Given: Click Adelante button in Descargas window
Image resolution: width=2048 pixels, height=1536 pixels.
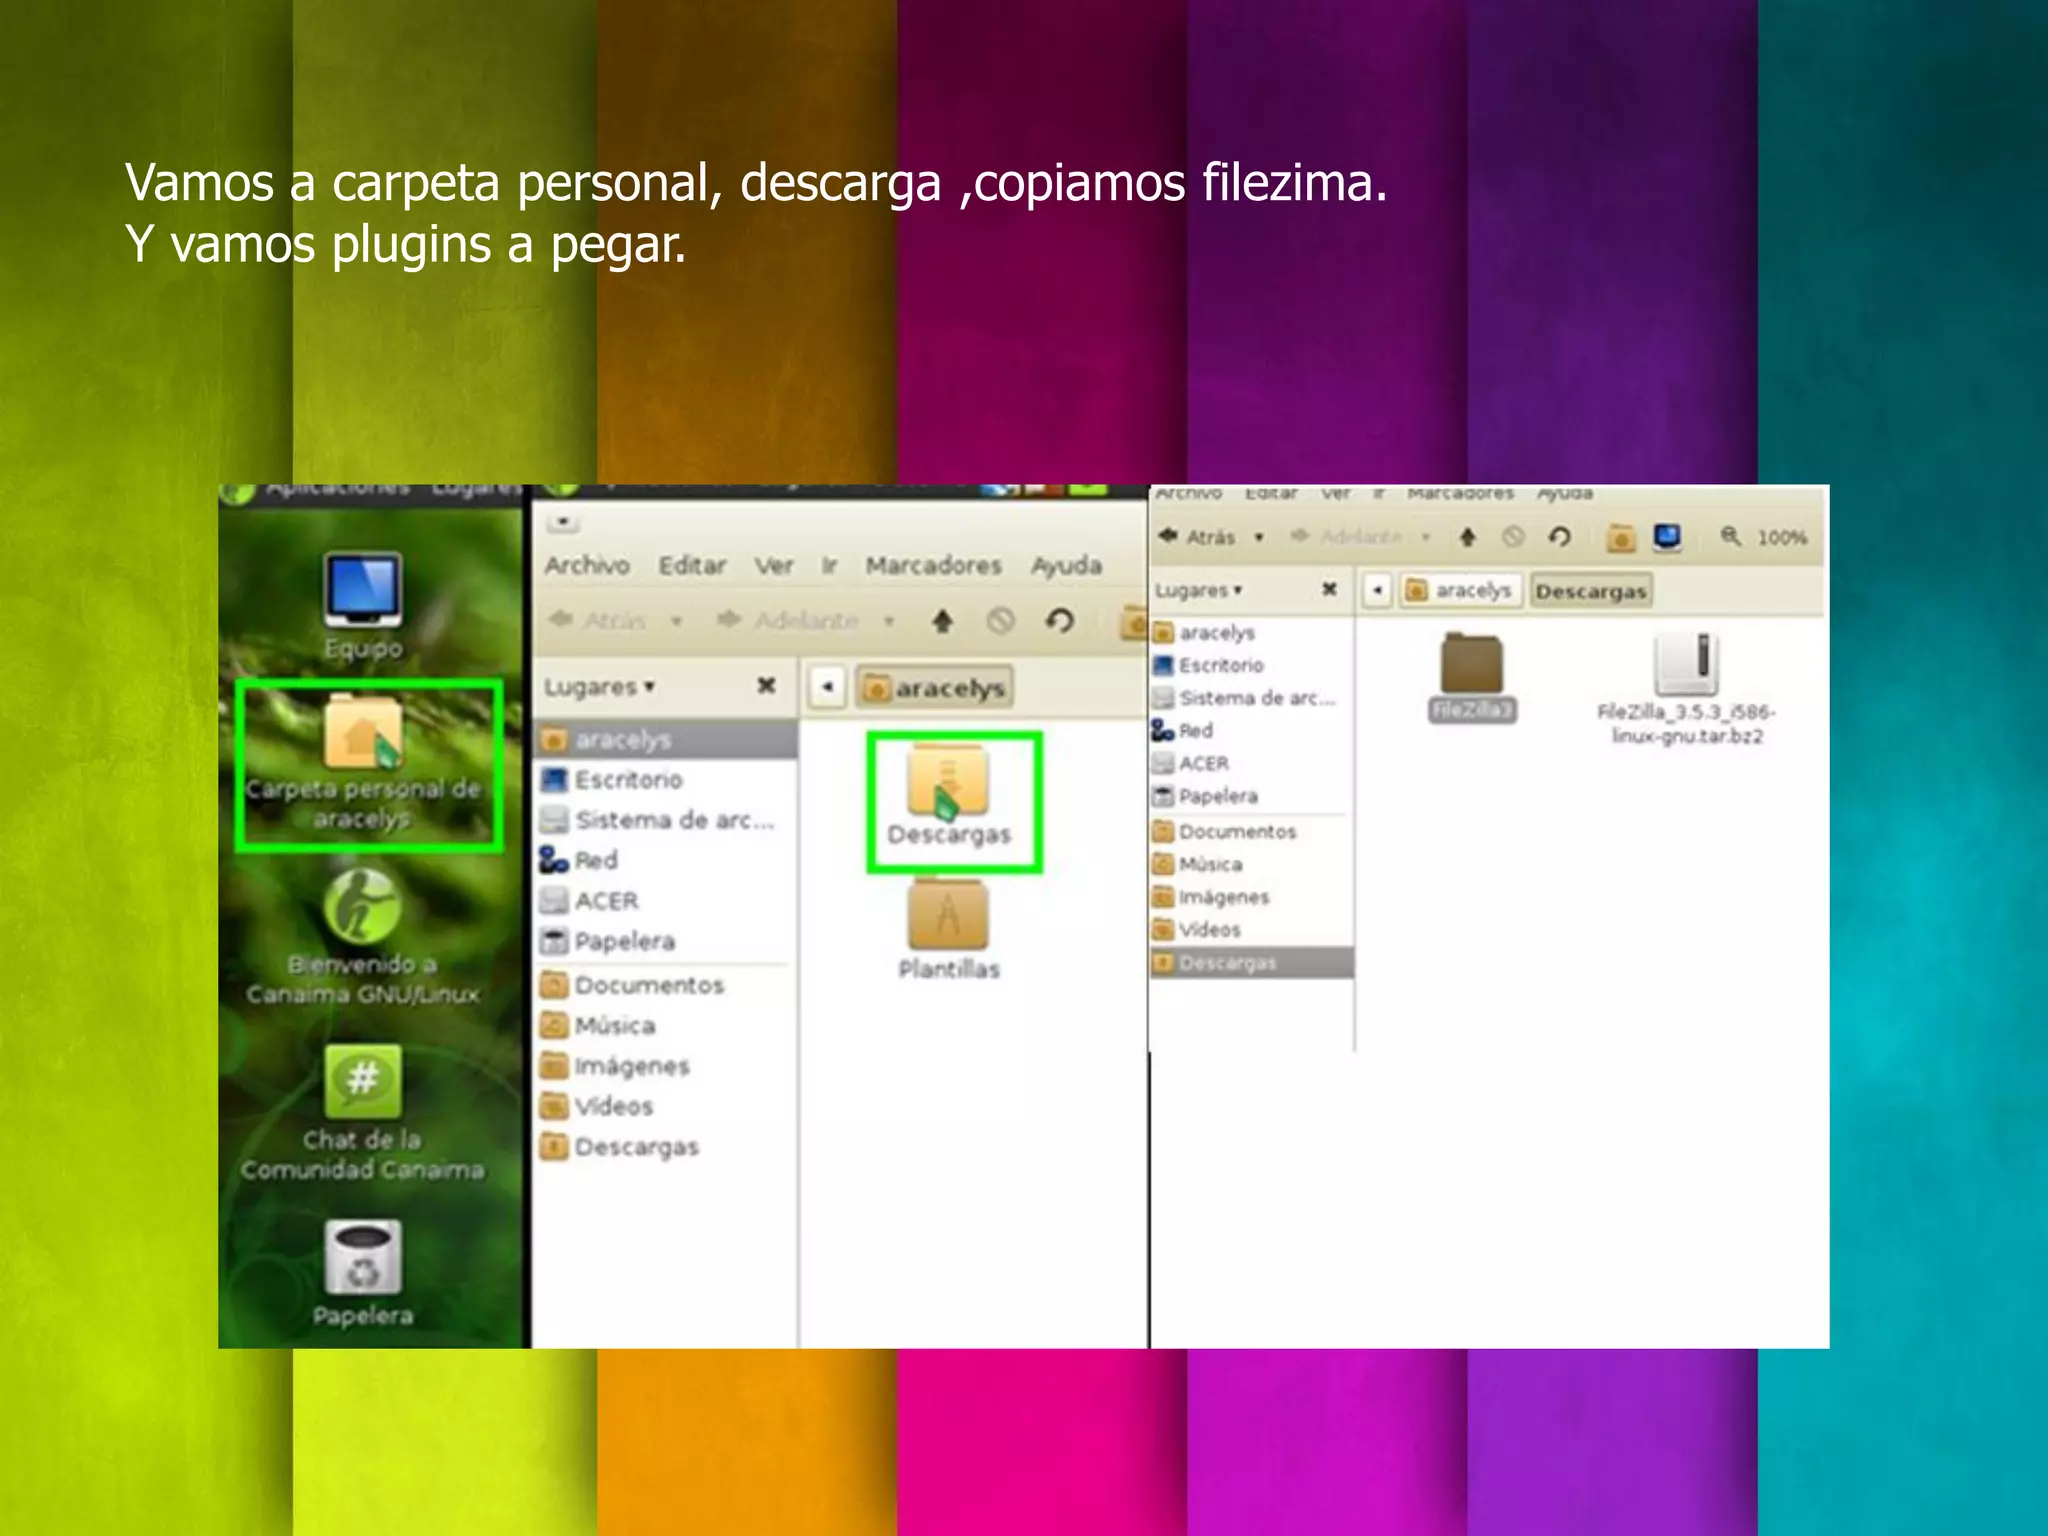Looking at the screenshot, I should click(1346, 537).
